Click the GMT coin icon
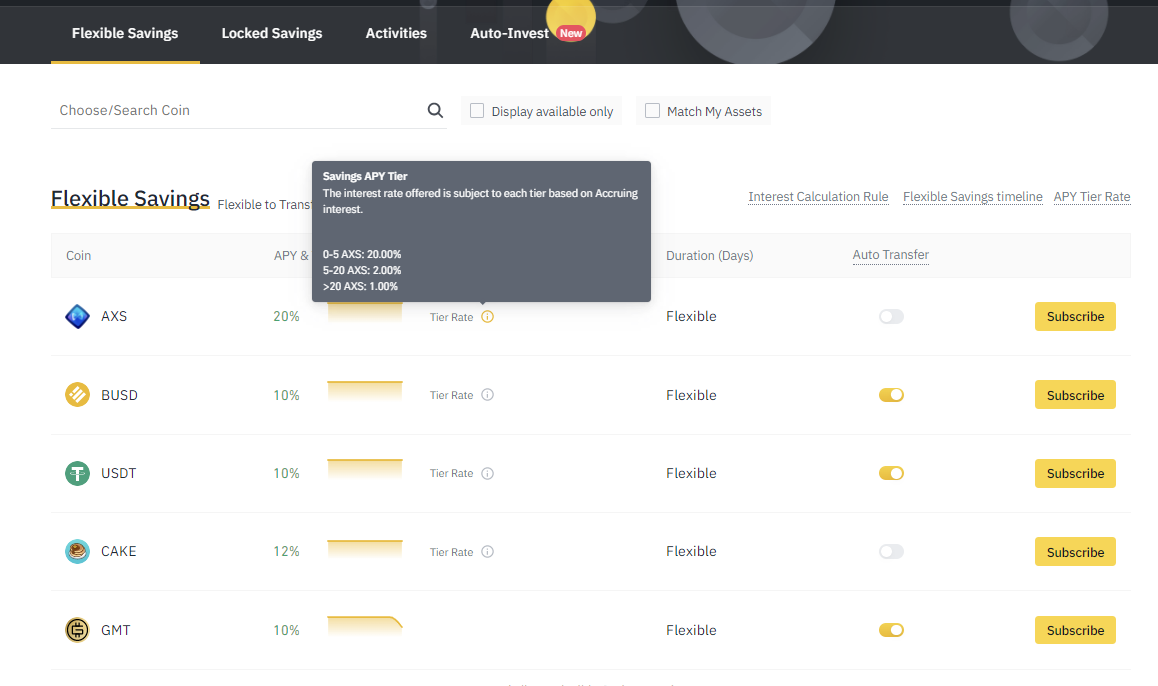Viewport: 1158px width, 686px height. click(x=77, y=630)
